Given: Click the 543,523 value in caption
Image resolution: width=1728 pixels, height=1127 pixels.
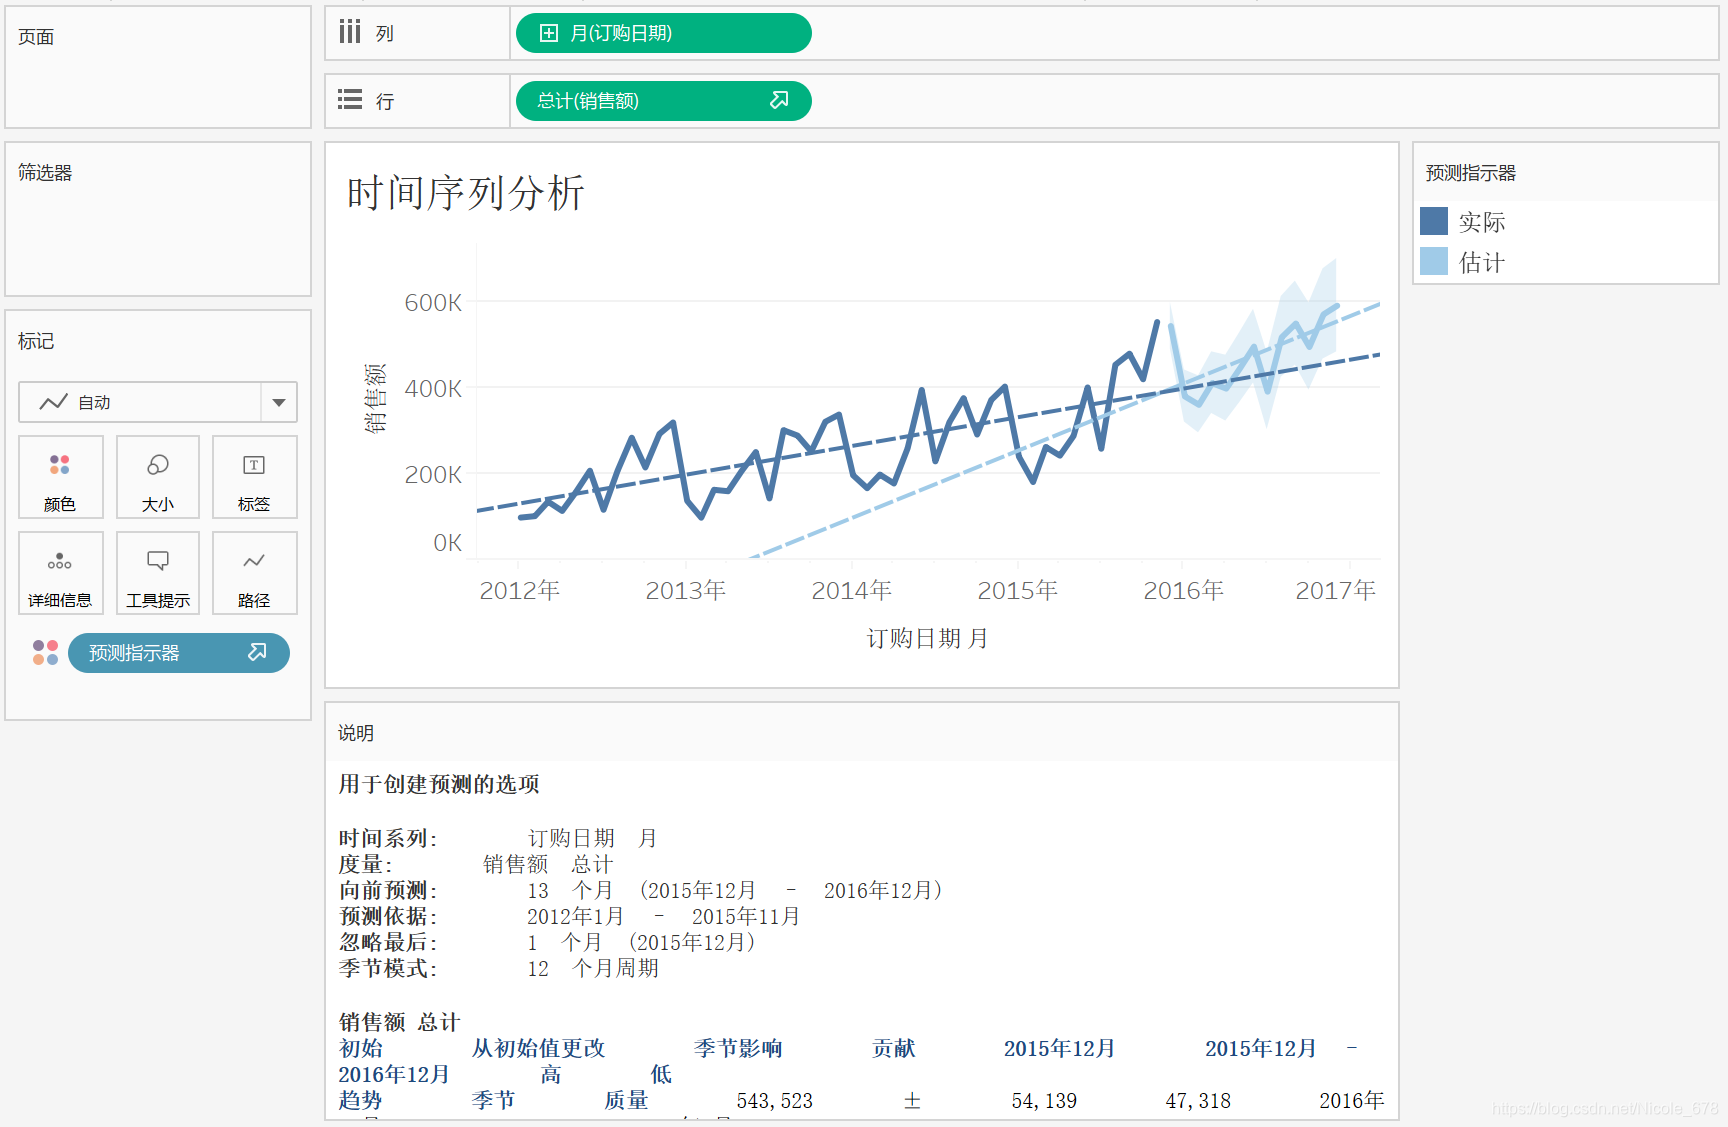Looking at the screenshot, I should [x=775, y=1101].
